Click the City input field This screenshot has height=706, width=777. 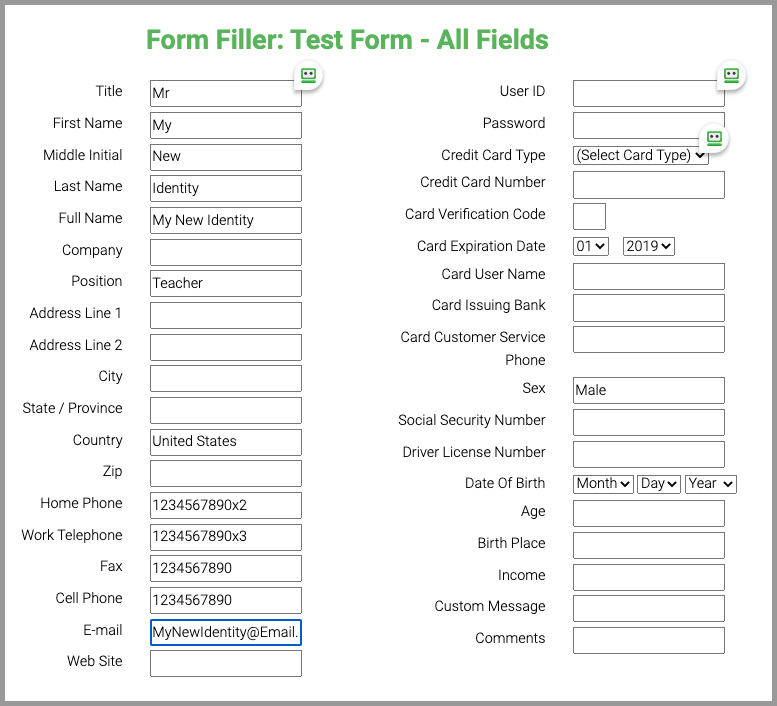click(225, 379)
